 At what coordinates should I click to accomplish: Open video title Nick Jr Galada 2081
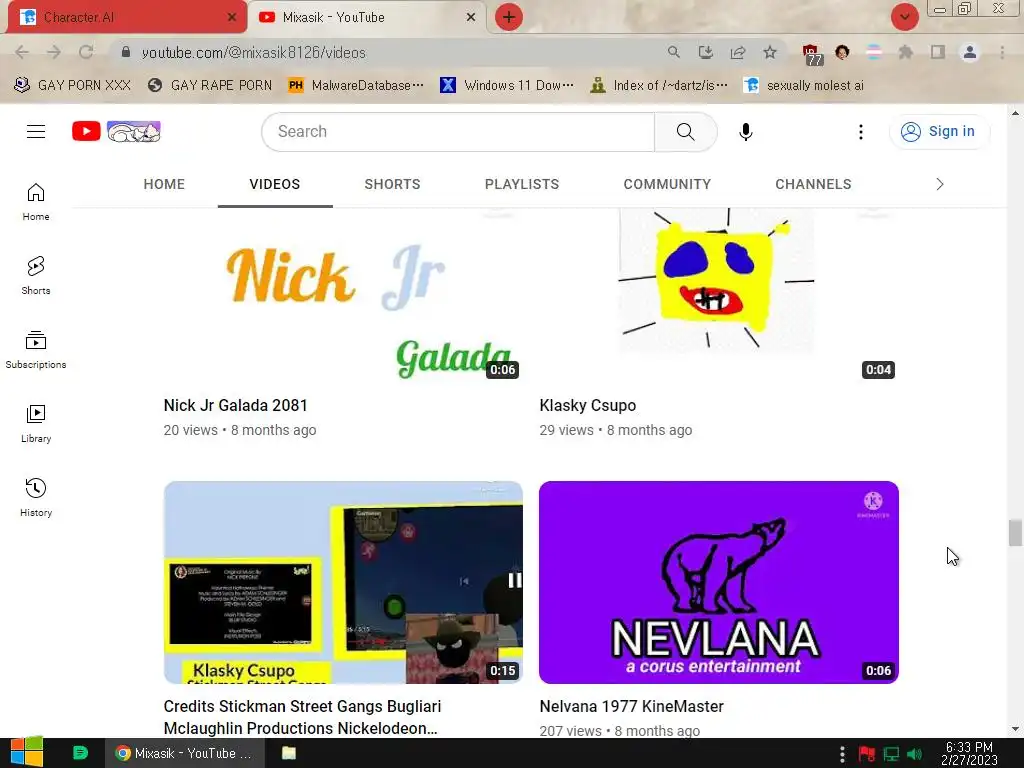tap(235, 406)
